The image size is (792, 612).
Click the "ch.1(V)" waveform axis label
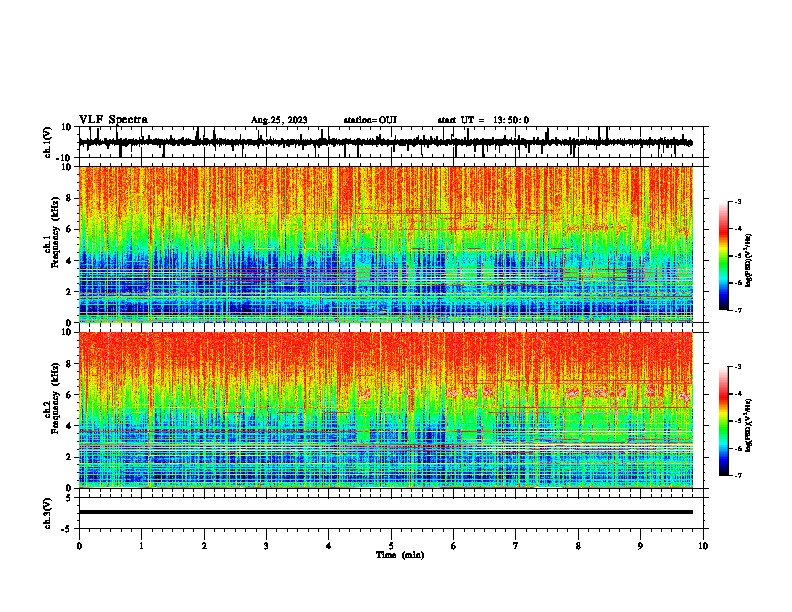[x=47, y=142]
